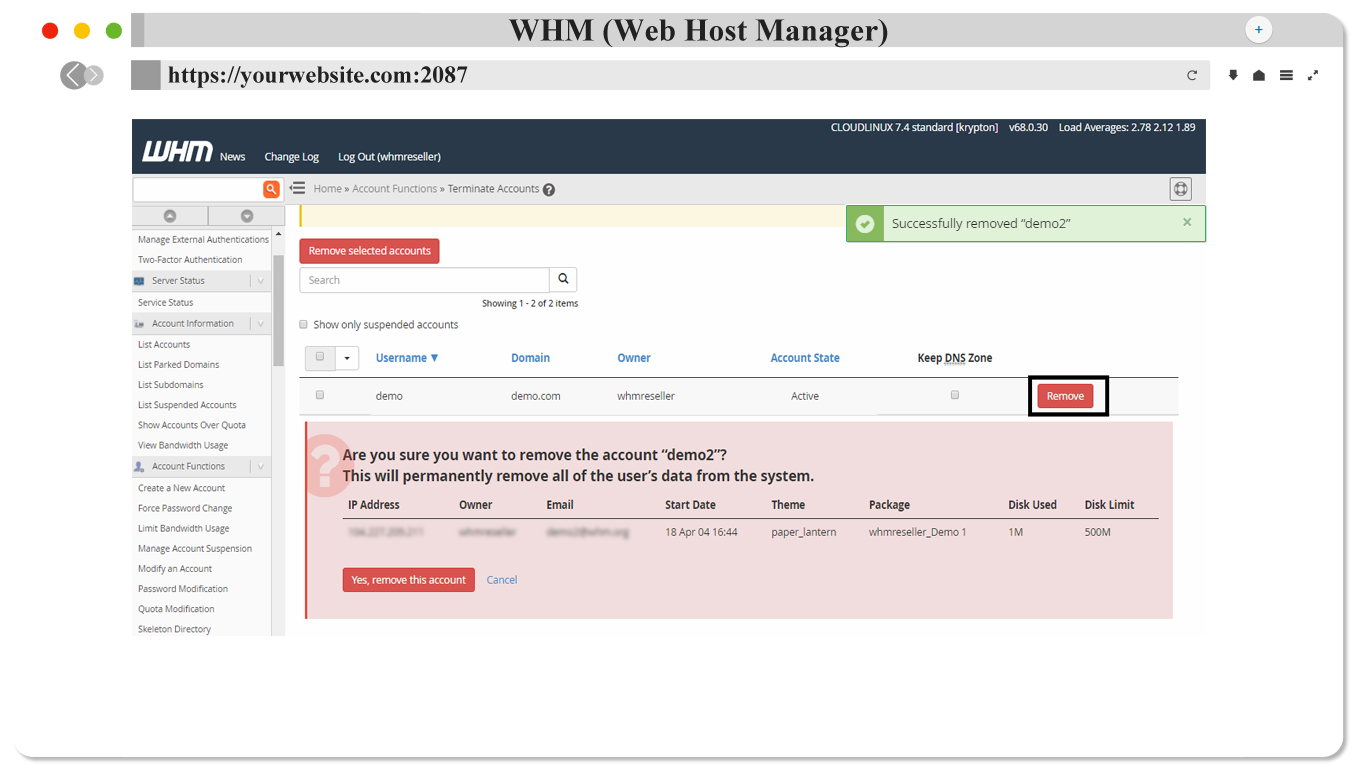Collapse the Account Information section chevron

tap(261, 324)
